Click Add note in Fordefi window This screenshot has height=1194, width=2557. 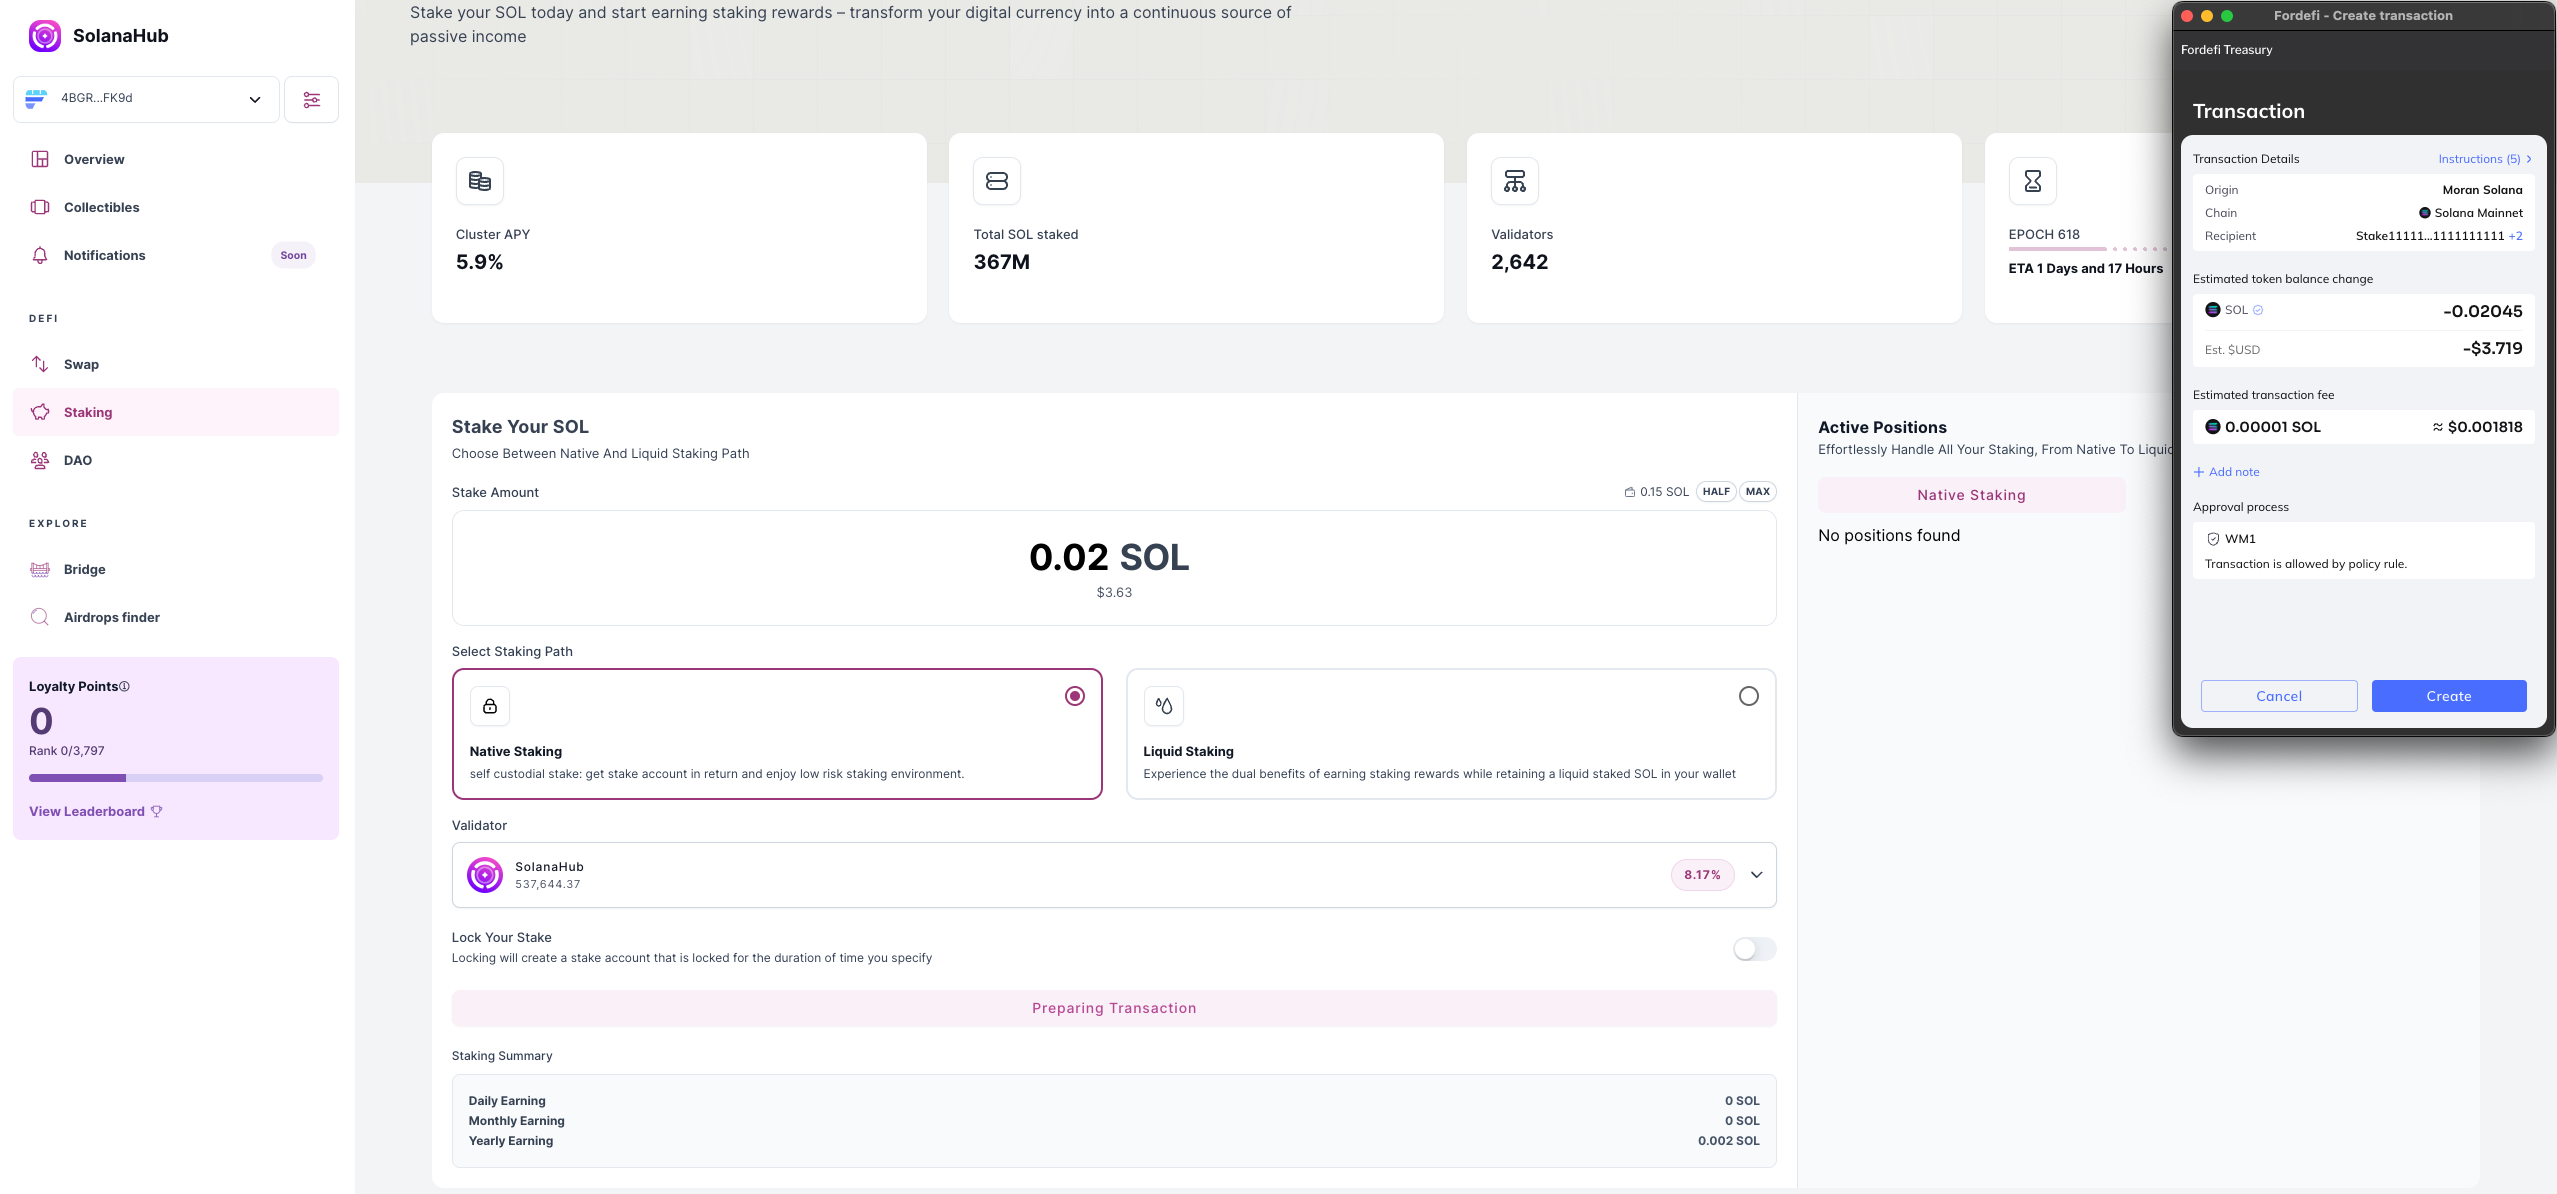tap(2226, 472)
